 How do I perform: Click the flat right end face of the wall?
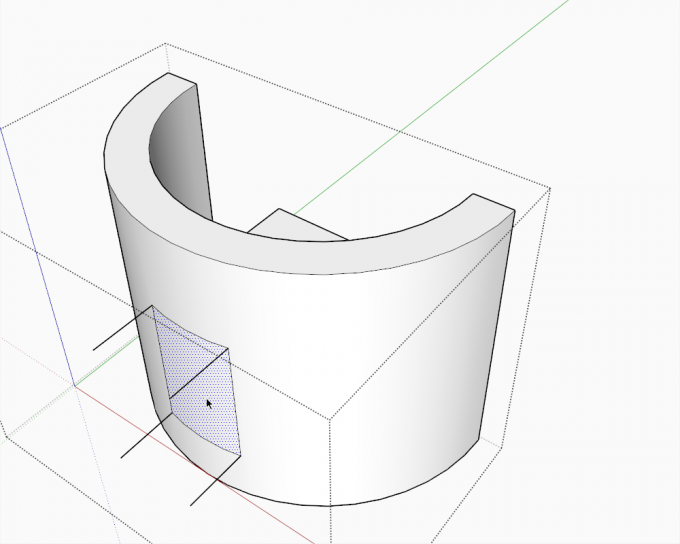(498, 330)
